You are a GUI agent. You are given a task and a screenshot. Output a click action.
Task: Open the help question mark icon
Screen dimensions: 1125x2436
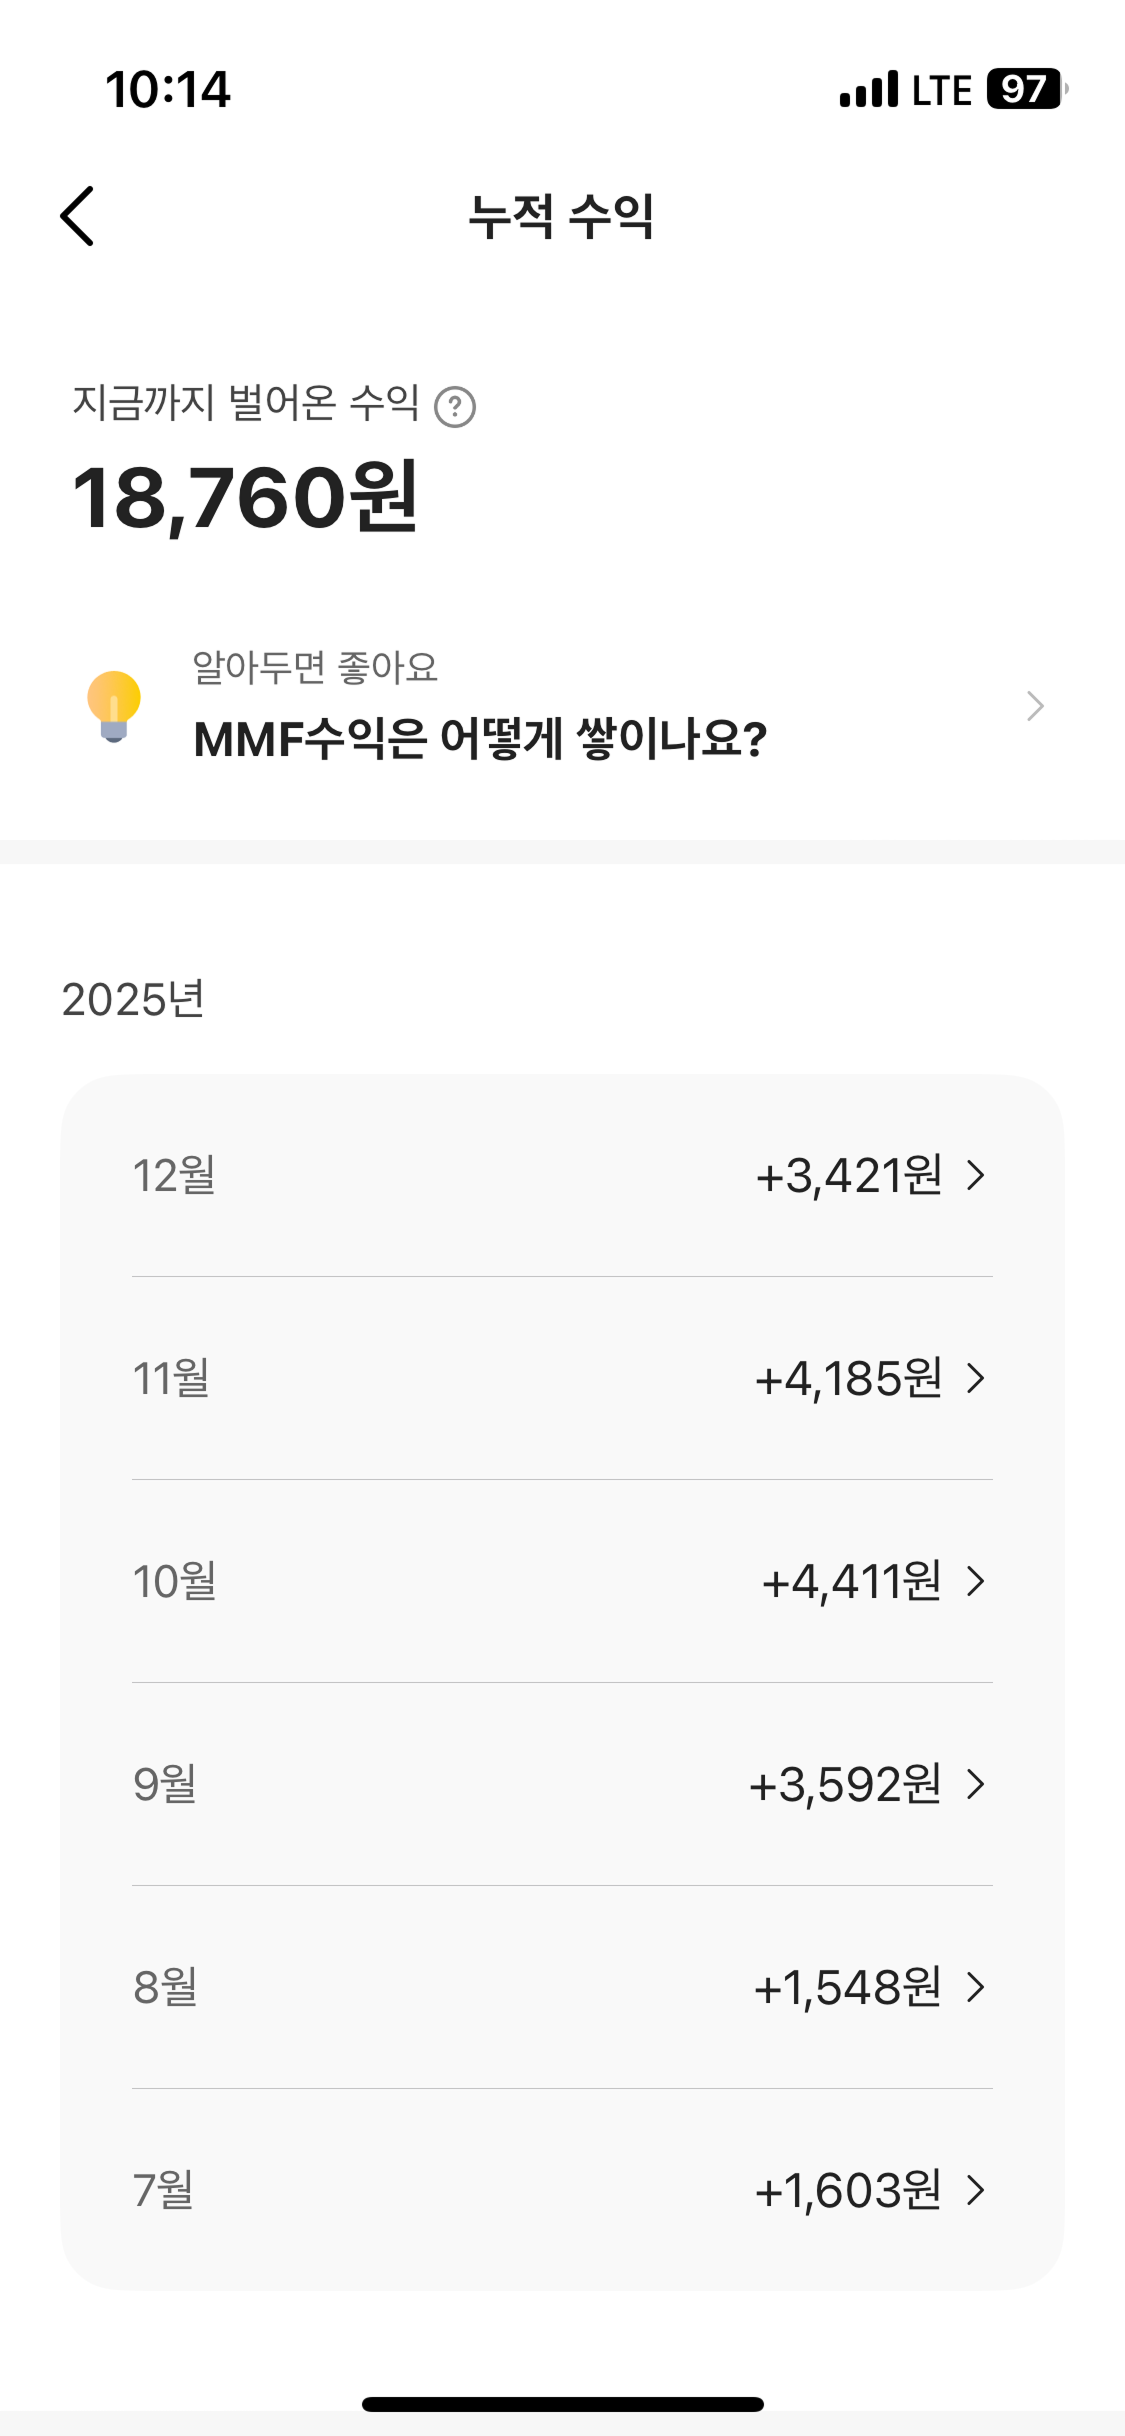pyautogui.click(x=455, y=407)
